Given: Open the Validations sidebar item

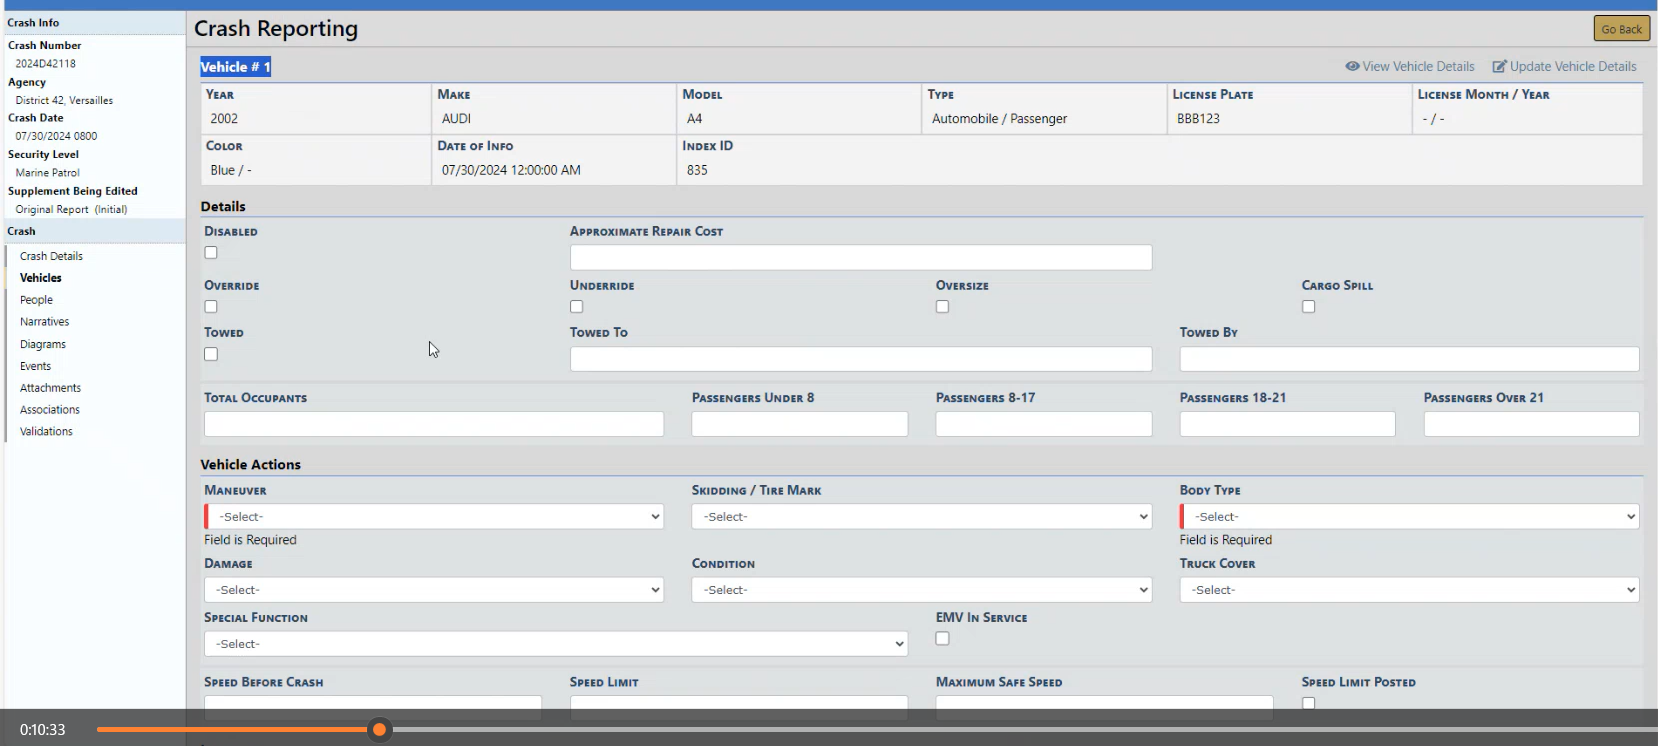Looking at the screenshot, I should (46, 432).
